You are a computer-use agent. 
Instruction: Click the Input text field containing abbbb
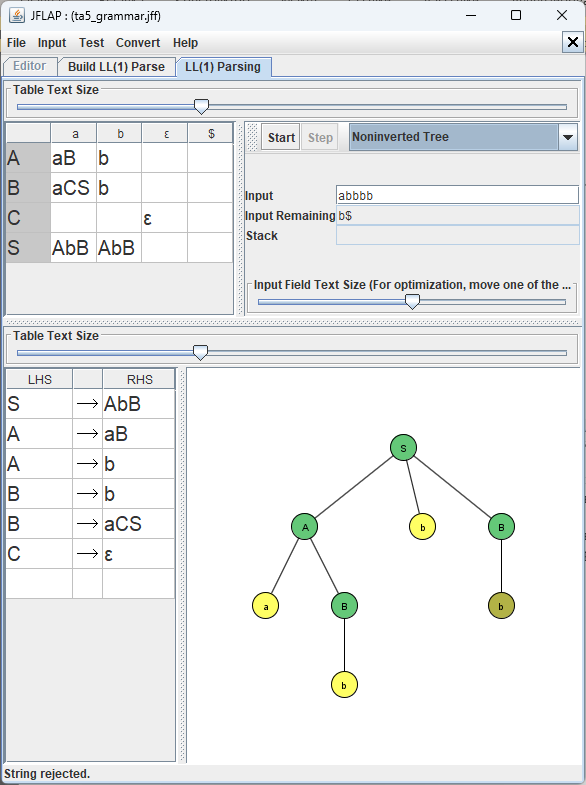point(457,195)
